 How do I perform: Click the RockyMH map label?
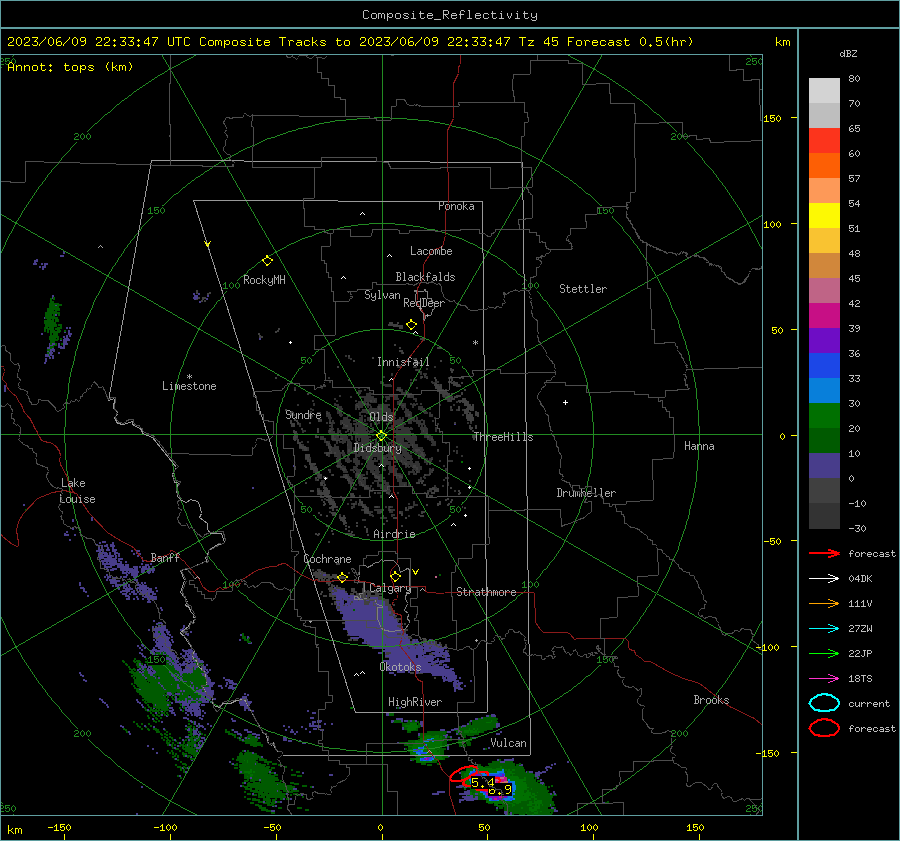point(264,280)
